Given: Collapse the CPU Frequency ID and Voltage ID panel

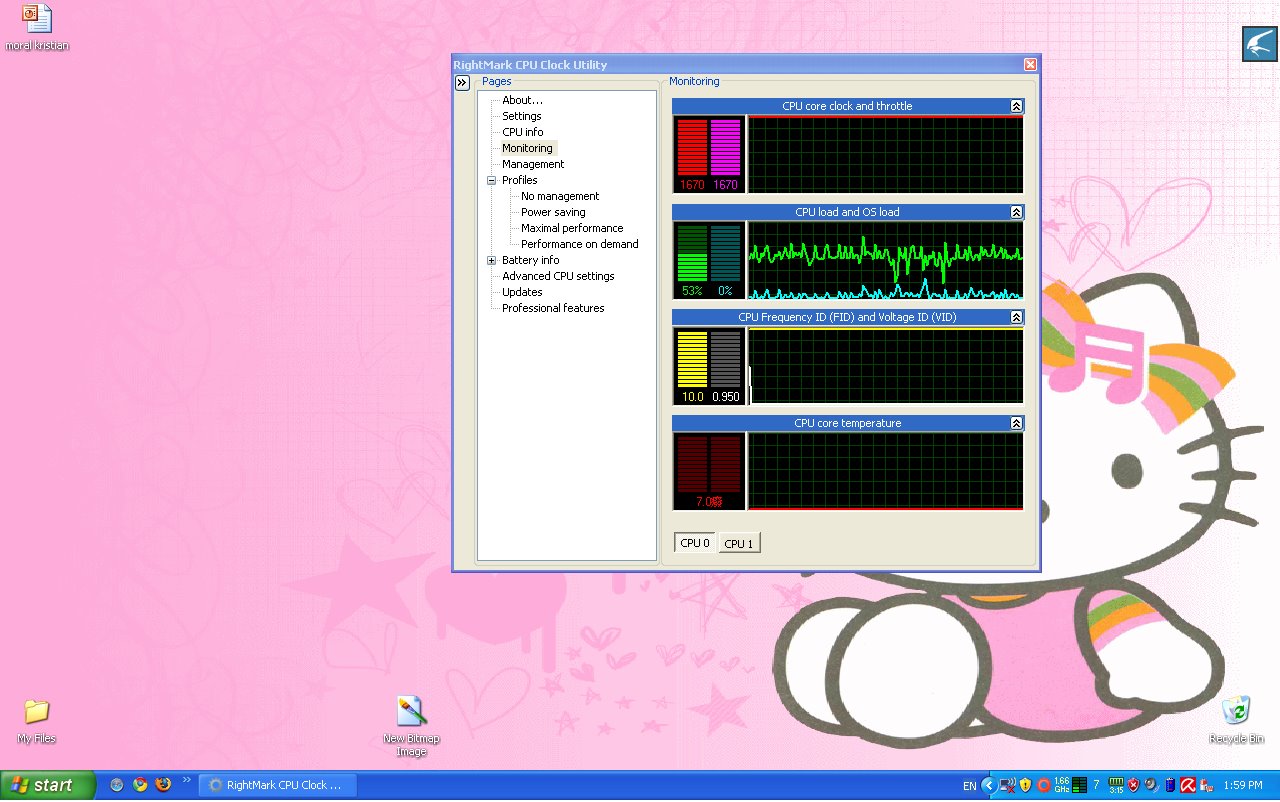Looking at the screenshot, I should [1016, 317].
